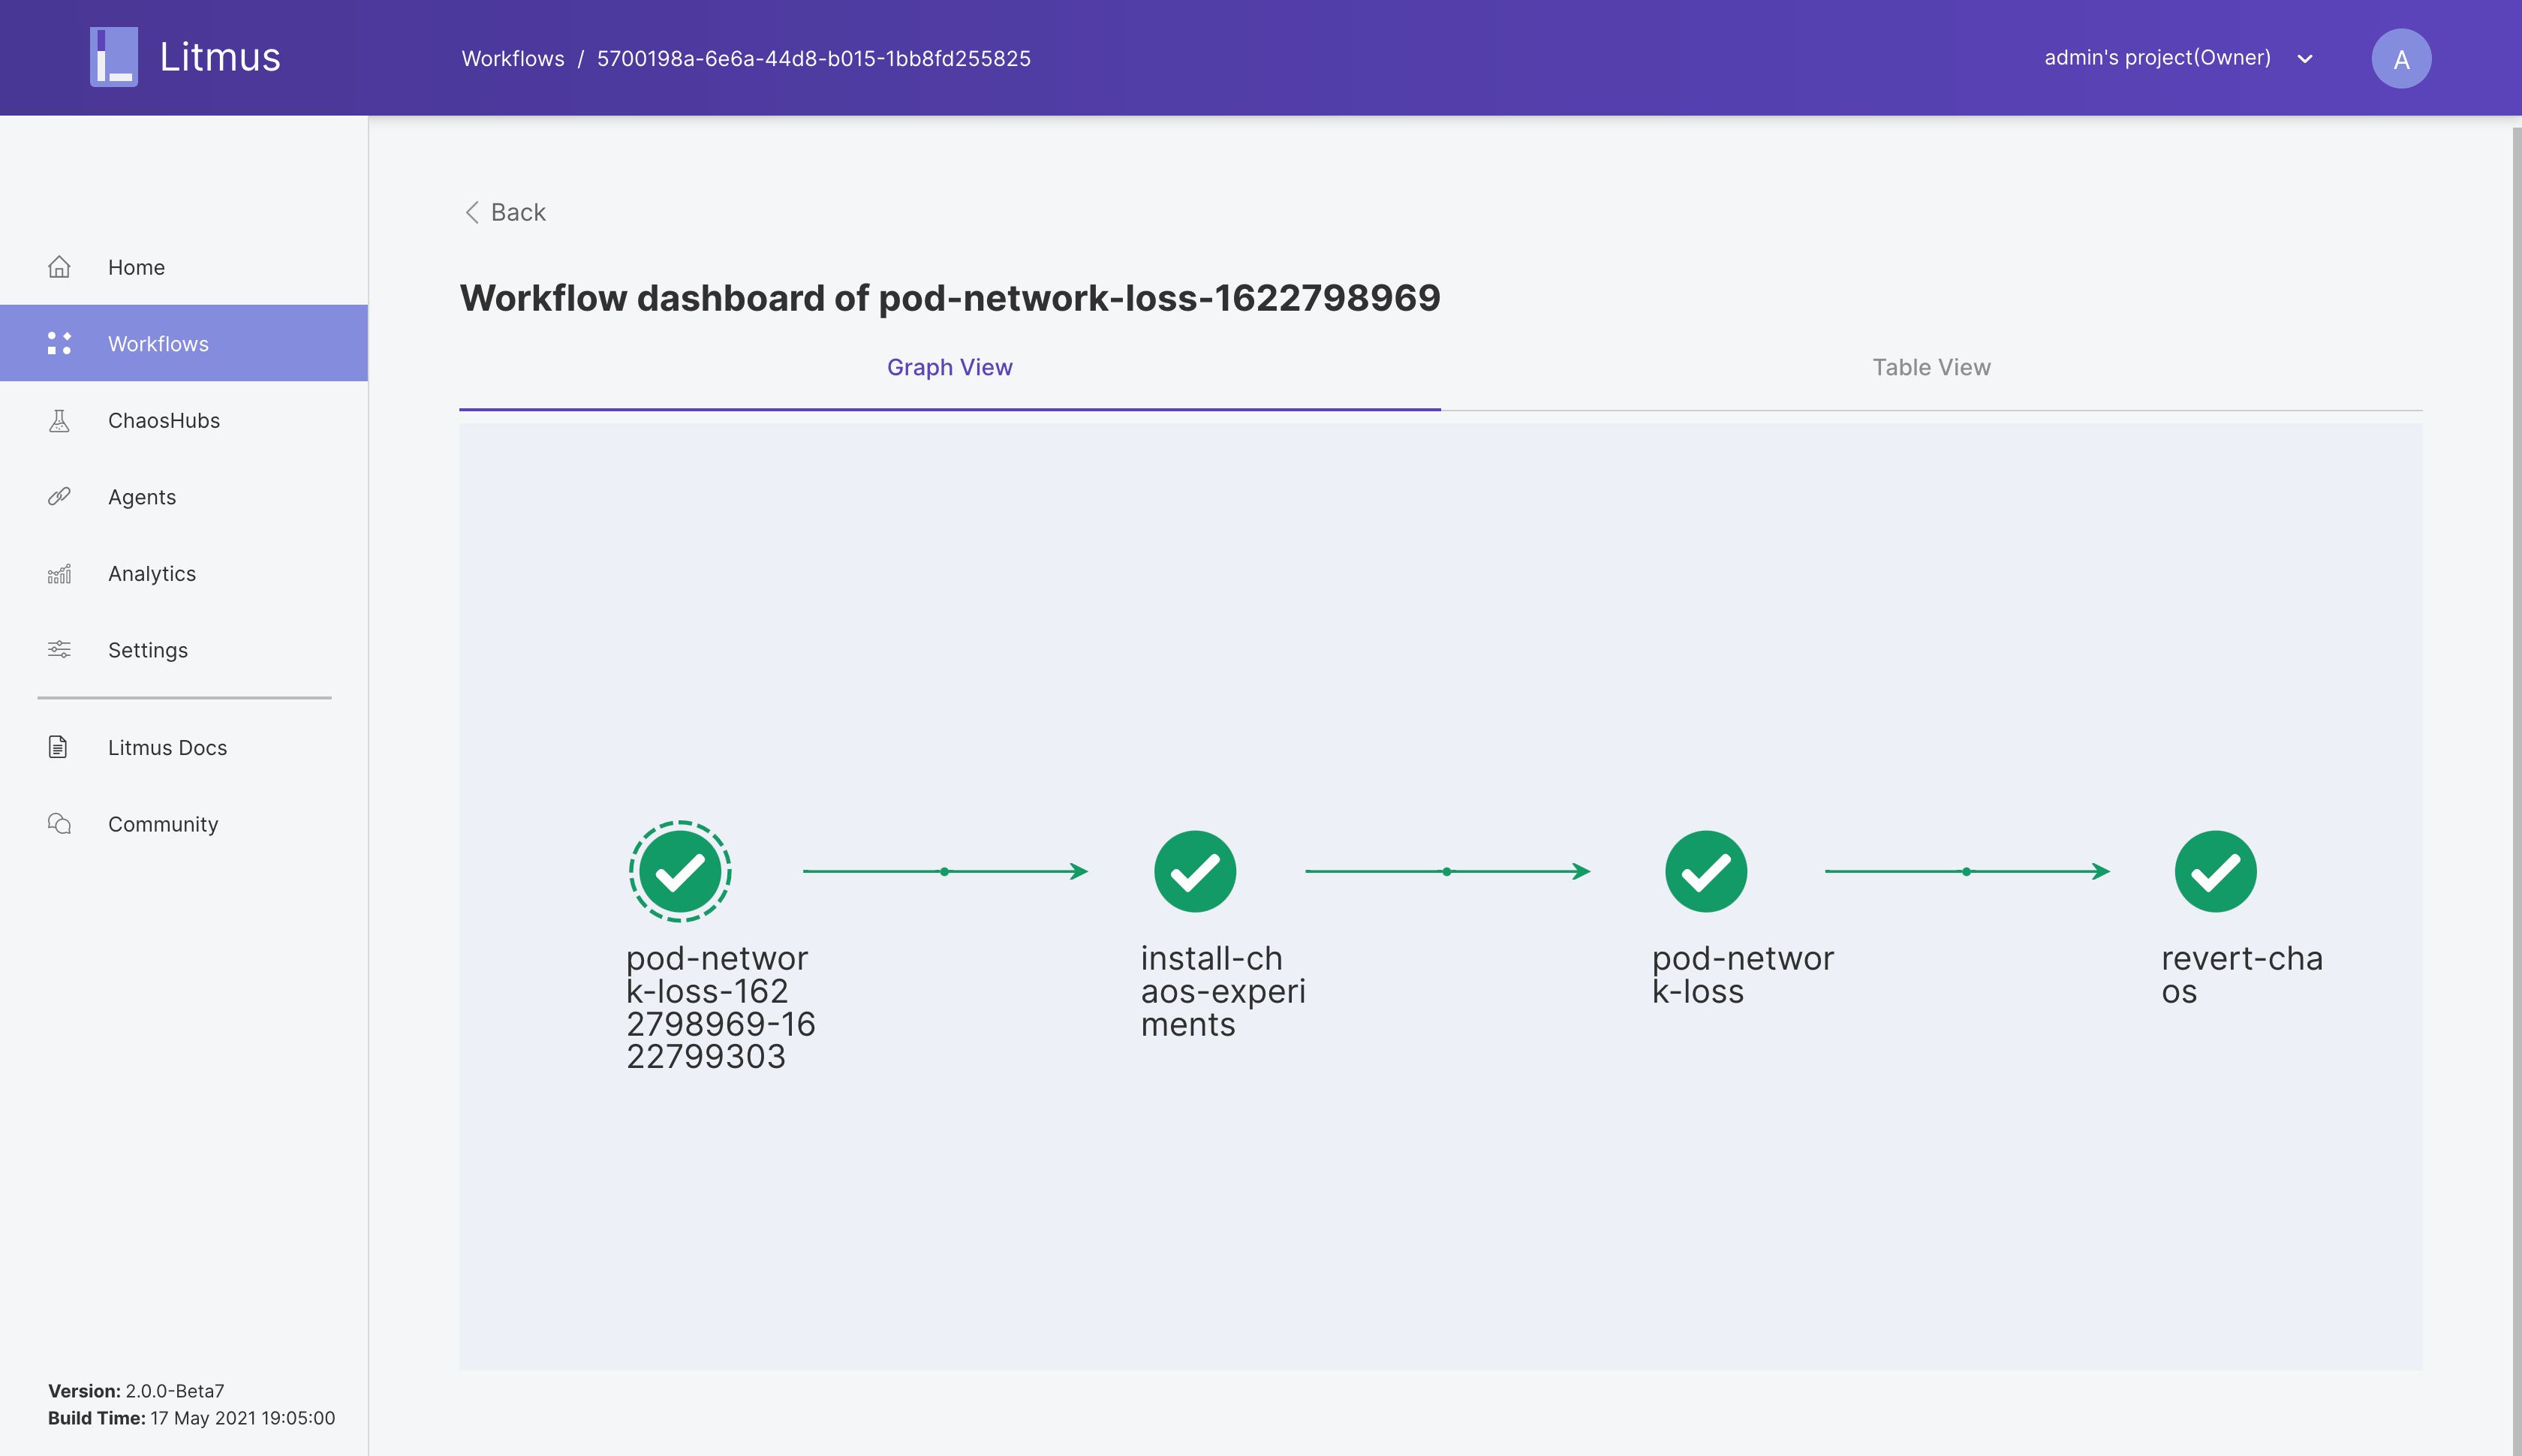This screenshot has width=2522, height=1456.
Task: Switch to the Table View tab
Action: pyautogui.click(x=1931, y=367)
